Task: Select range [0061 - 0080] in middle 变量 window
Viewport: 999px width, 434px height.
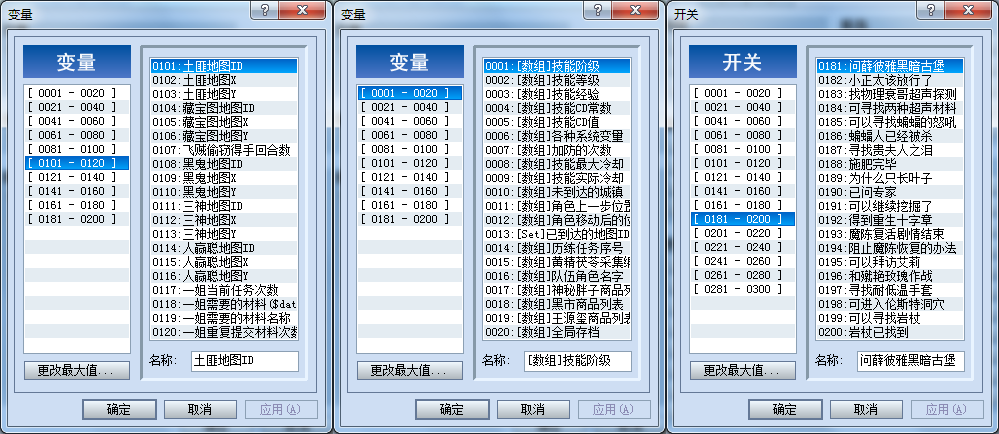Action: point(410,135)
